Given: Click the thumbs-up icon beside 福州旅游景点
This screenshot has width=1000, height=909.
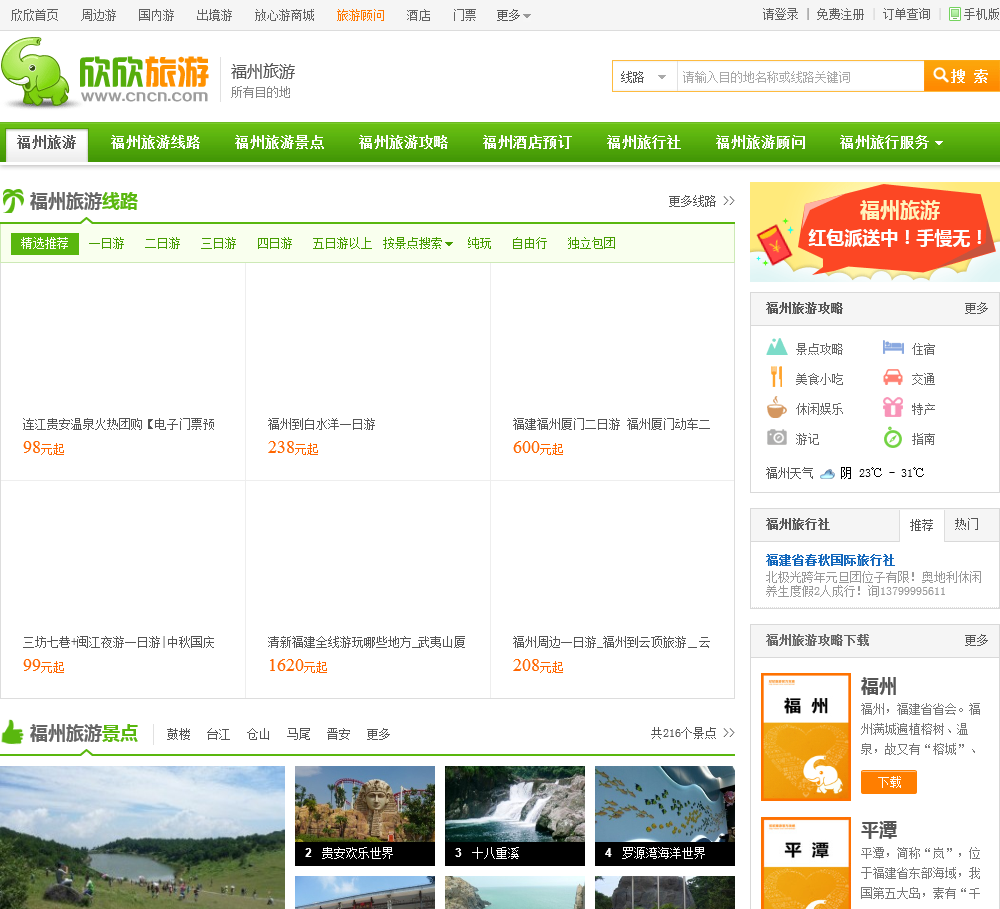Looking at the screenshot, I should pyautogui.click(x=12, y=732).
